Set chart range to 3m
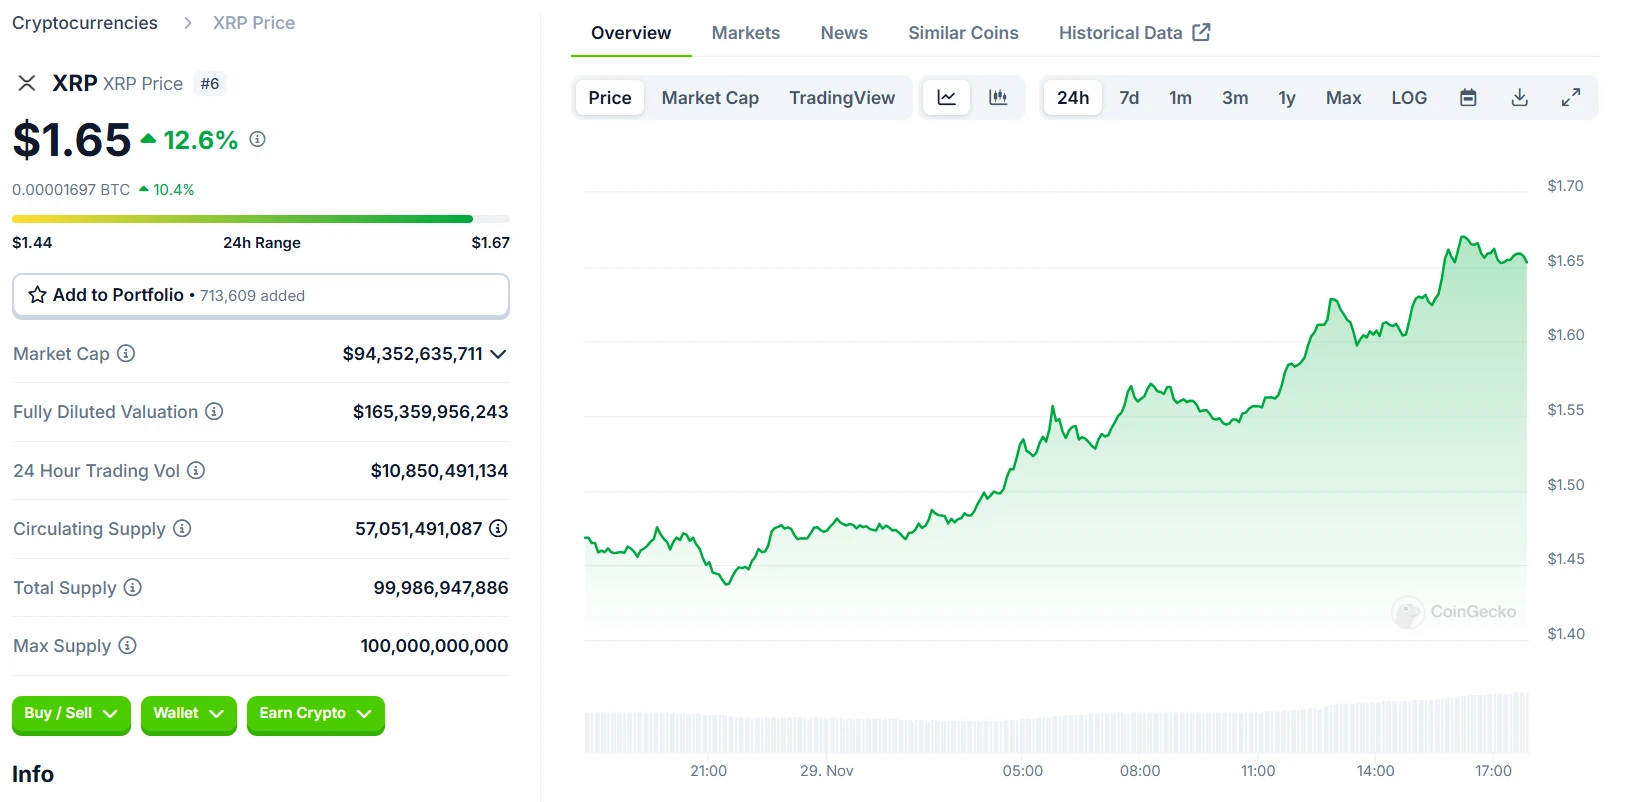 coord(1235,98)
